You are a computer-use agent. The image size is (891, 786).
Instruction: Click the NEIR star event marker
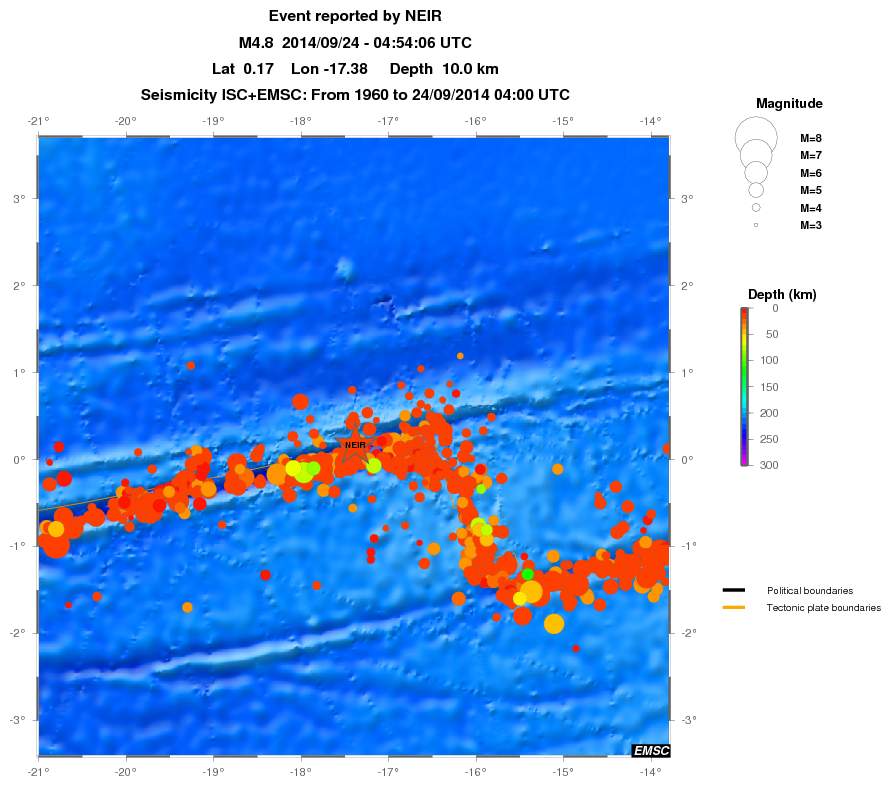click(x=355, y=445)
